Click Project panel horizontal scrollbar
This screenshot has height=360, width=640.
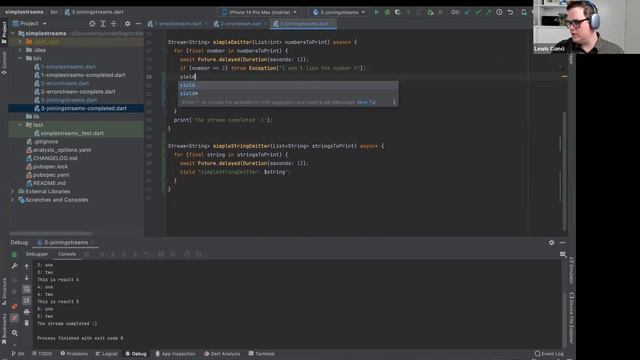[x=50, y=233]
